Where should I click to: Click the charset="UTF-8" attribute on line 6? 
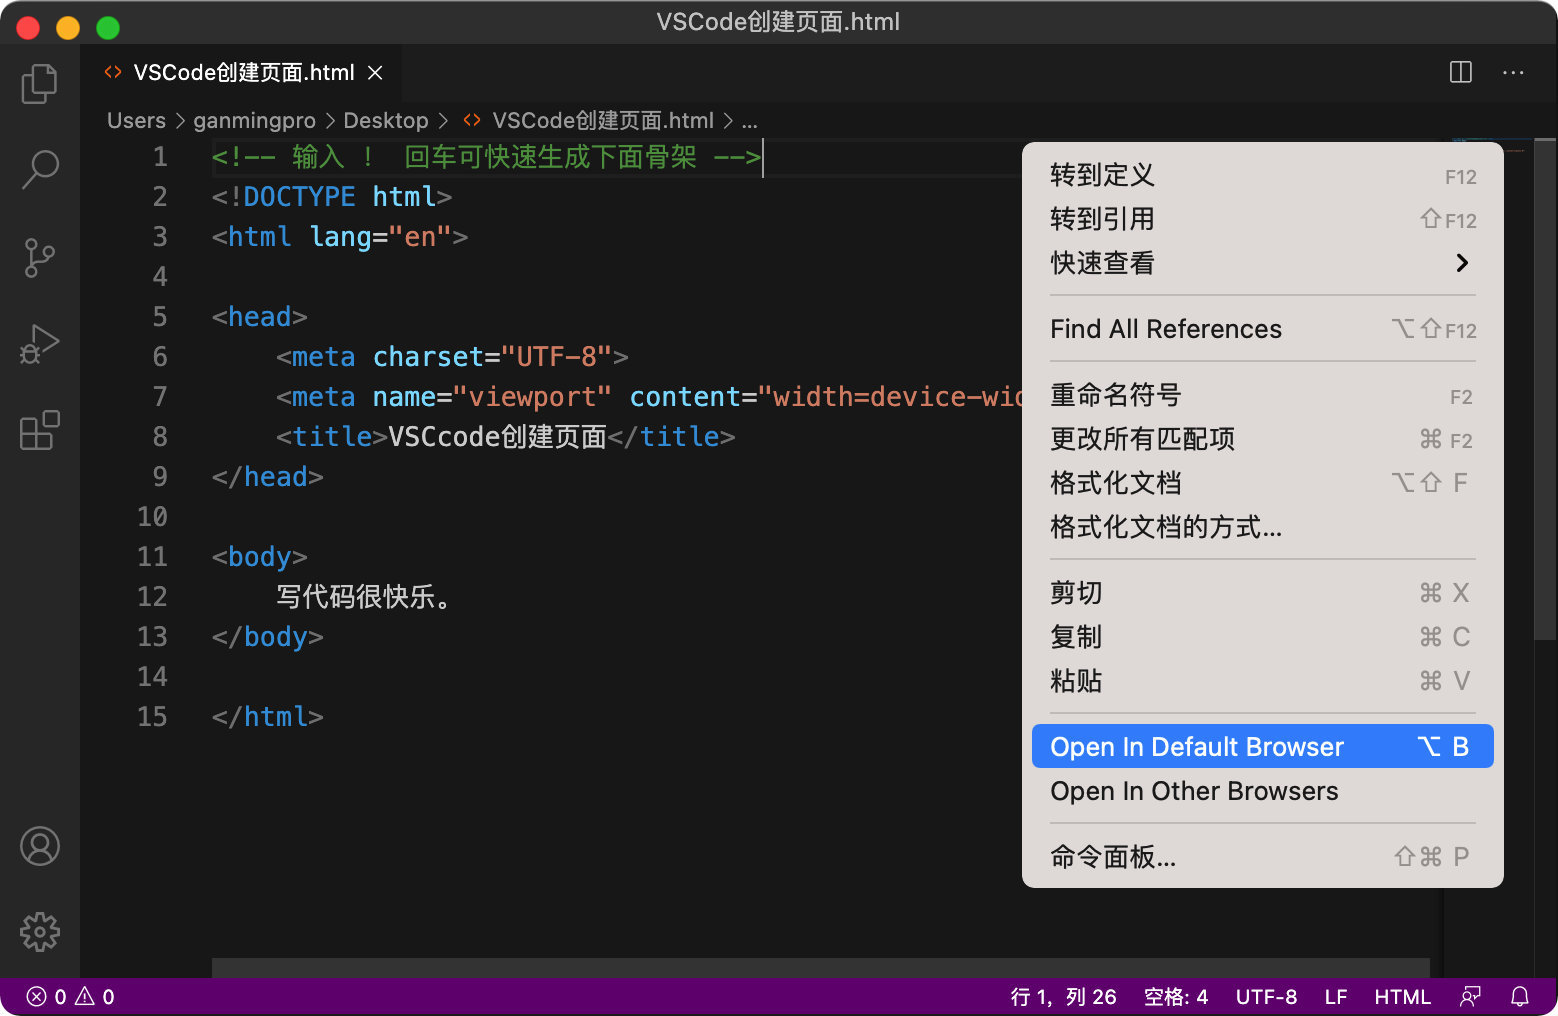(492, 357)
